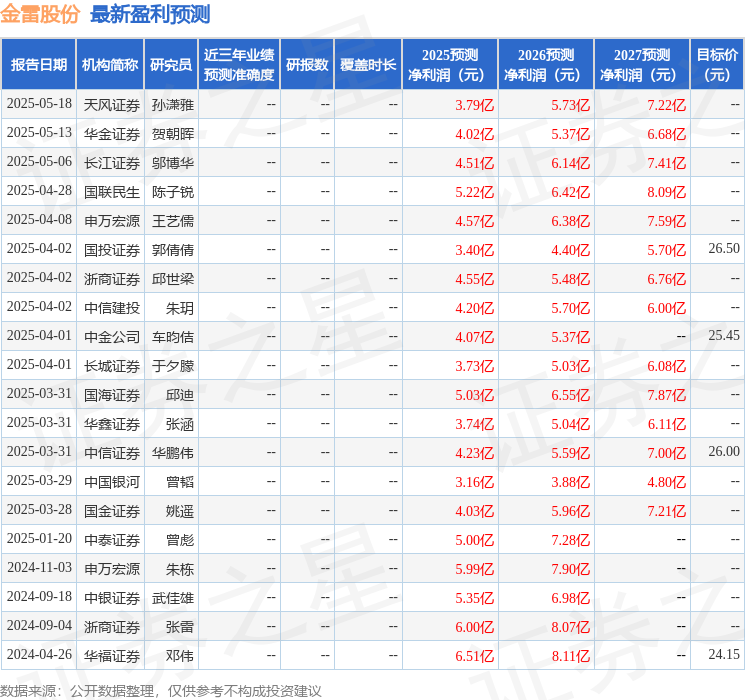
Task: Select the date cell 2024-11-03
Action: point(39,567)
